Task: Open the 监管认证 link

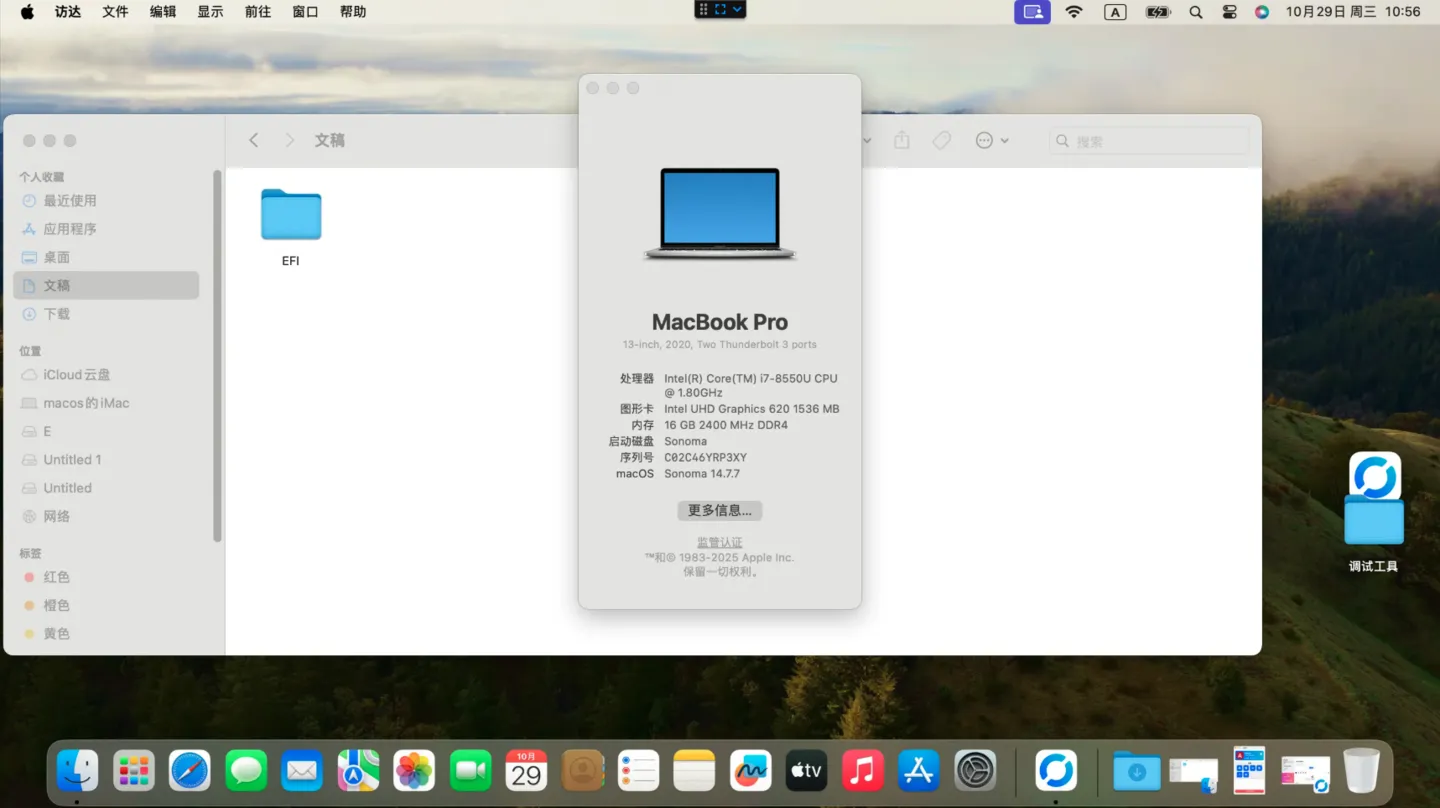Action: point(719,541)
